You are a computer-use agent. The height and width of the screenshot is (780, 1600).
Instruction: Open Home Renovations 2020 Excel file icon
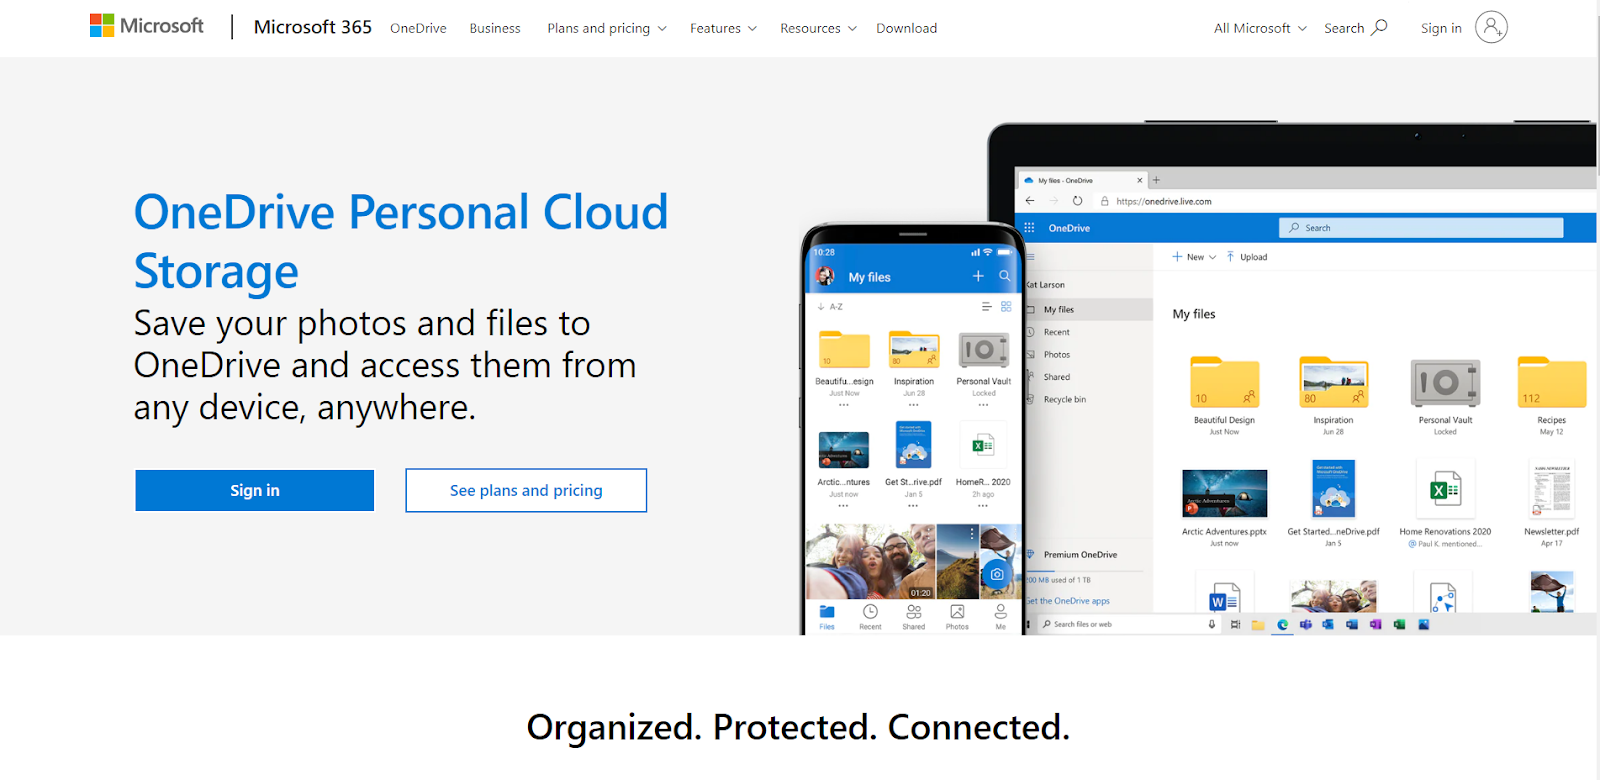1445,489
